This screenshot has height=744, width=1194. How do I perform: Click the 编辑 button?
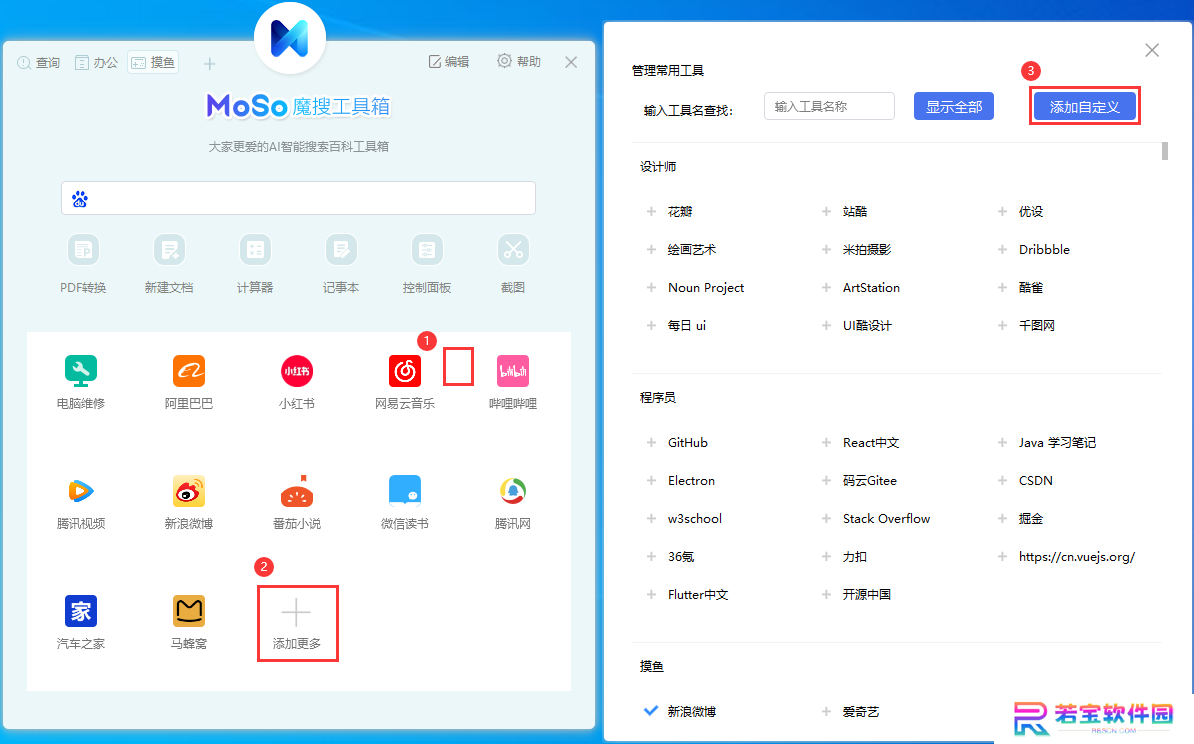(x=449, y=62)
